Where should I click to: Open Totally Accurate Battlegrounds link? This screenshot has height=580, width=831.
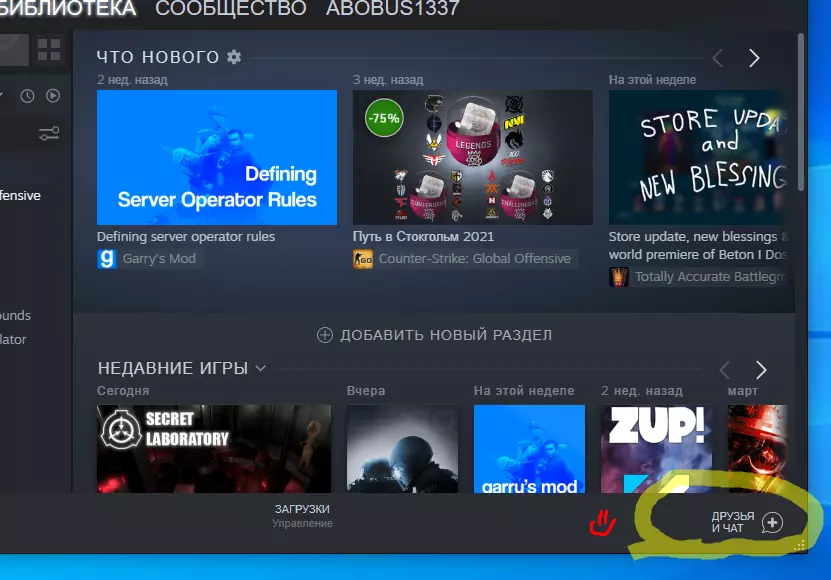[711, 277]
